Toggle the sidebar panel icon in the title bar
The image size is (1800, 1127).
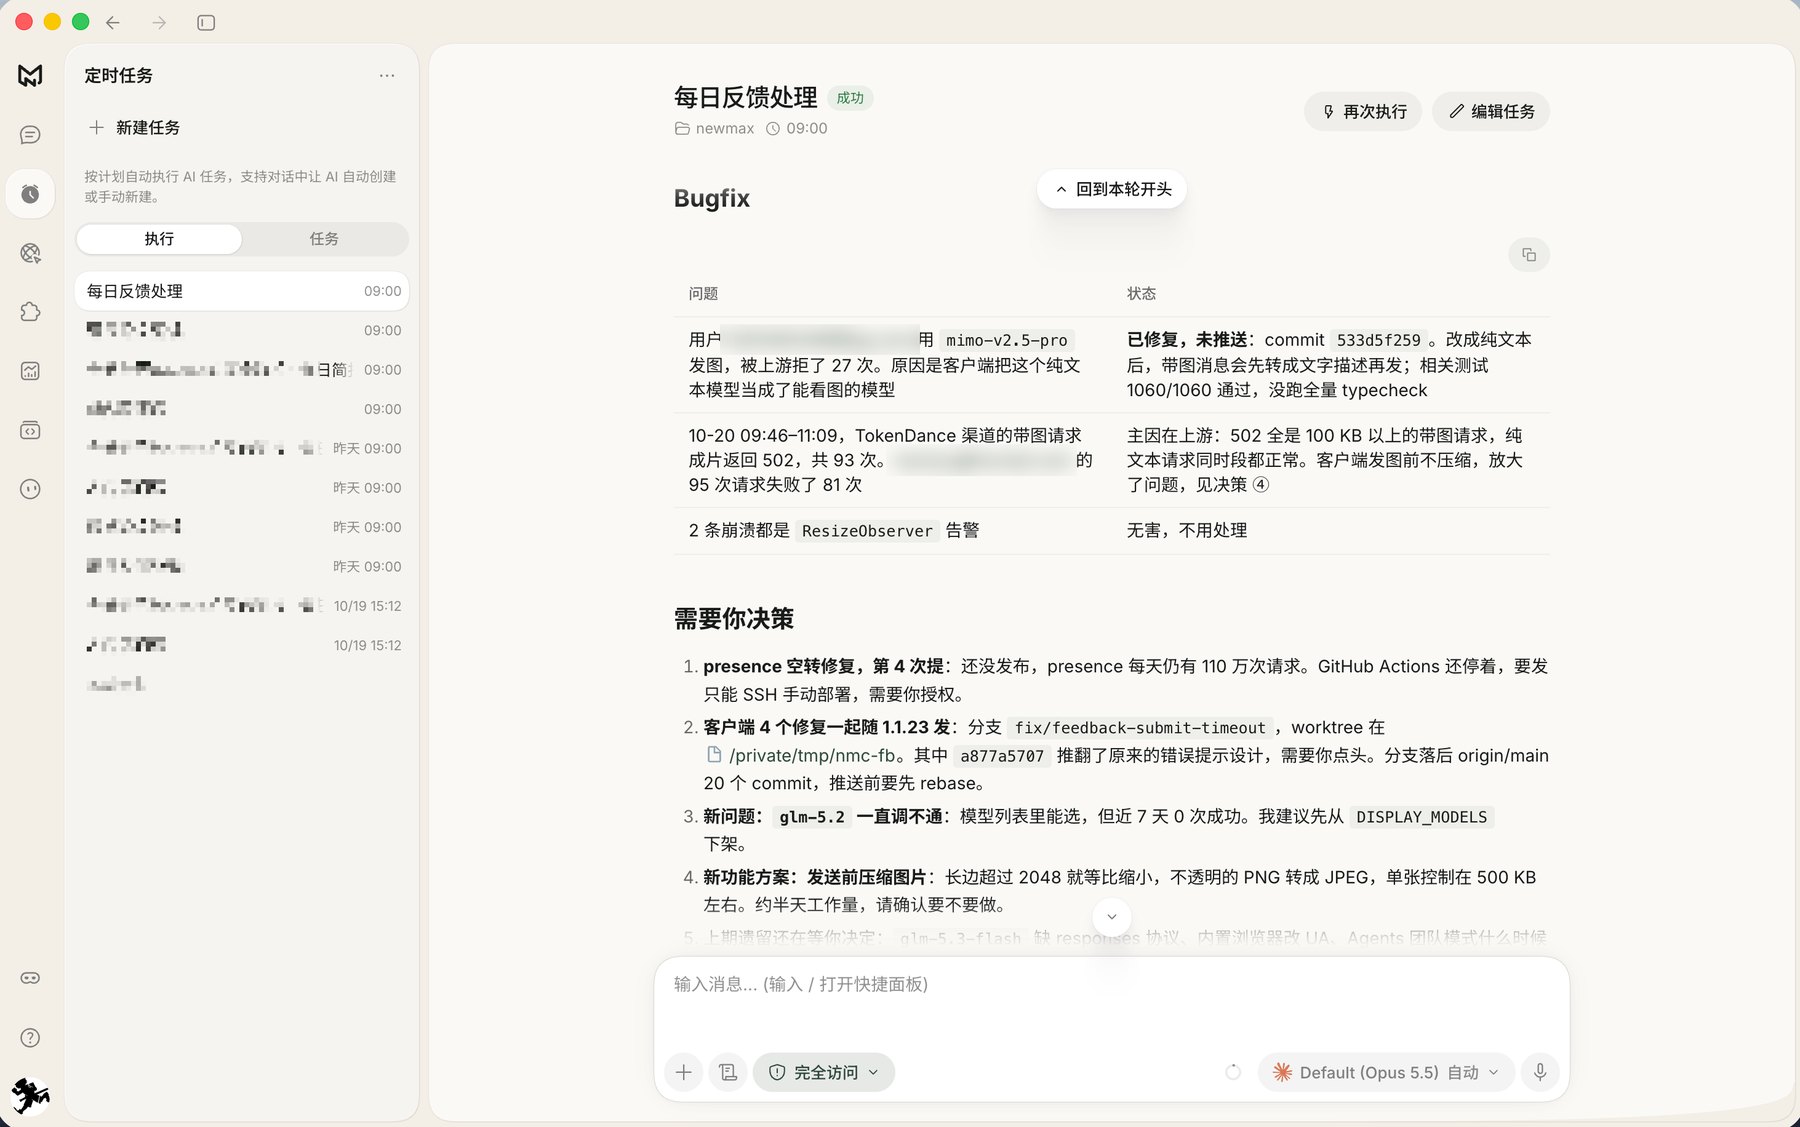tap(206, 22)
